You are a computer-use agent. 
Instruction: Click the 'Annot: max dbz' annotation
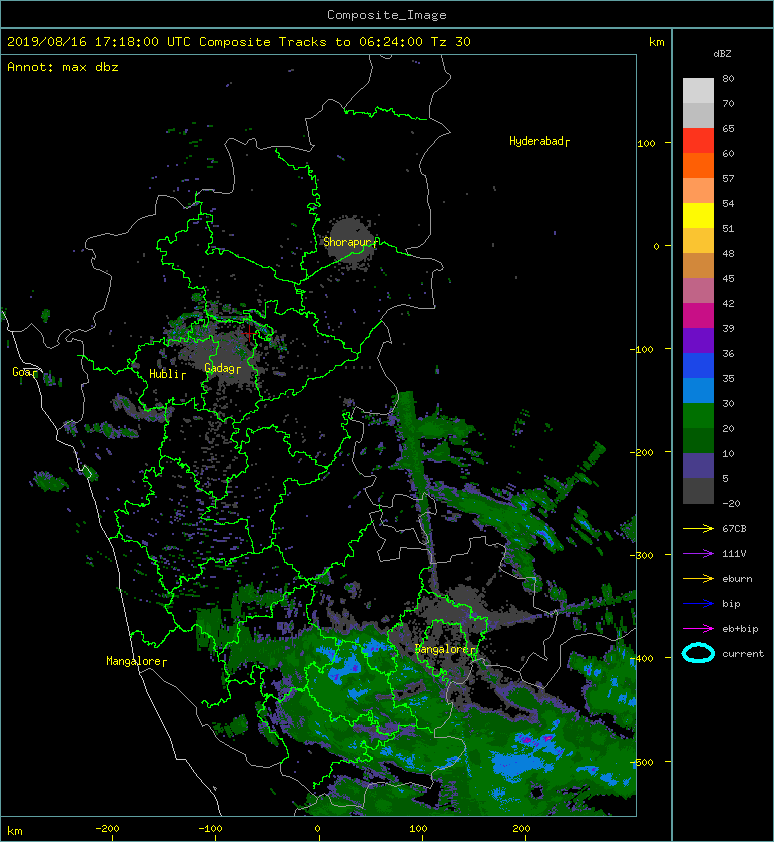tap(63, 67)
